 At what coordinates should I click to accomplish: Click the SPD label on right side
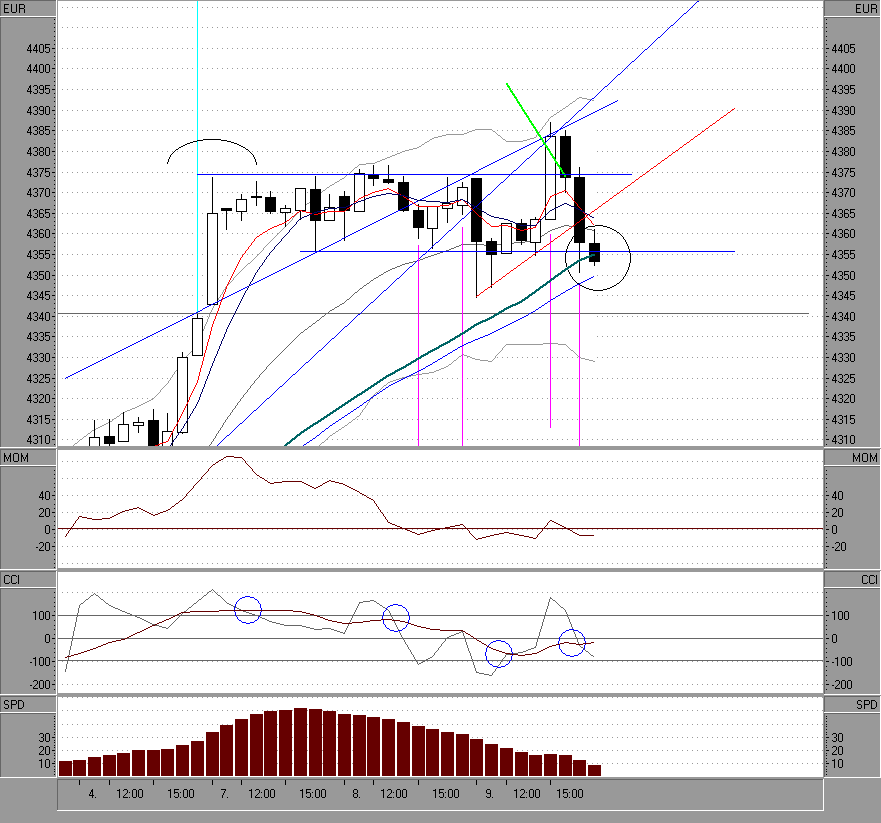pyautogui.click(x=867, y=704)
